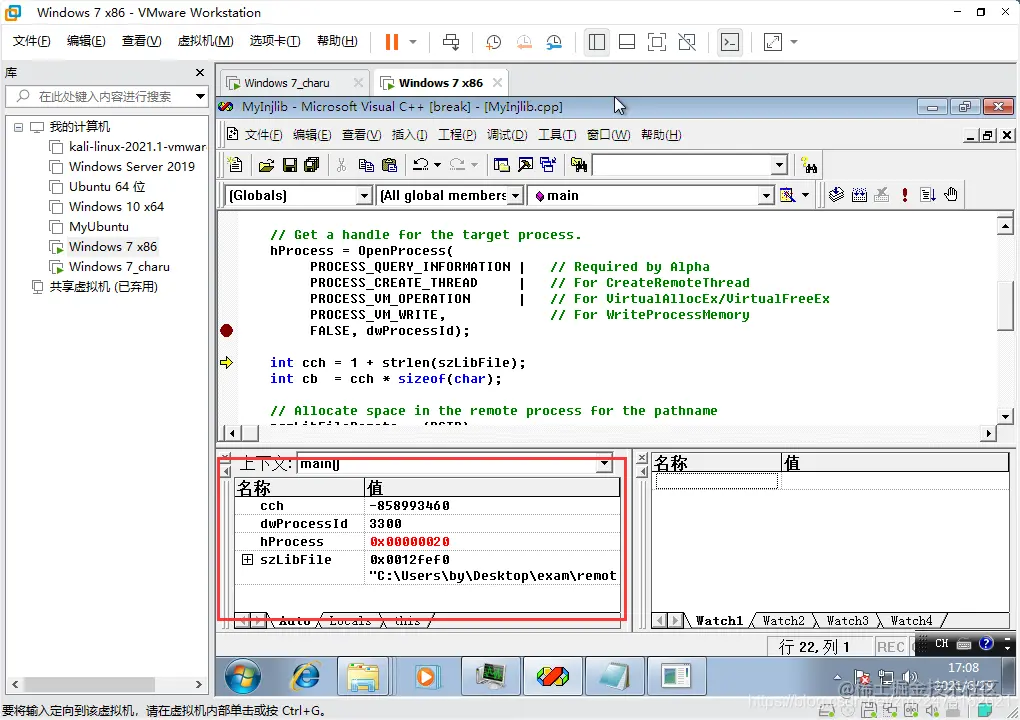Build the project
The height and width of the screenshot is (720, 1020).
[859, 194]
